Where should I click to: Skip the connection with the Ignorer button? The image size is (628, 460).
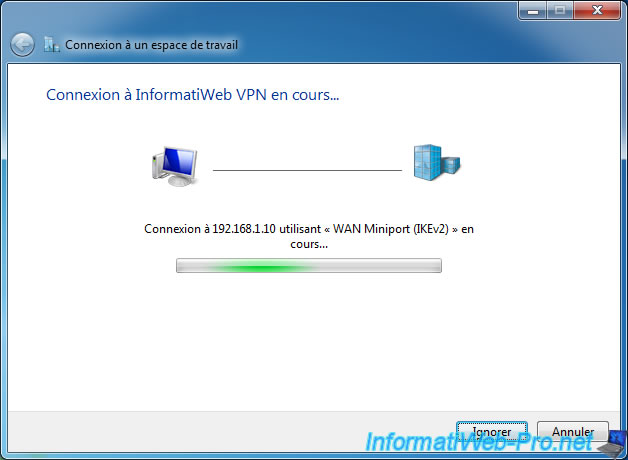click(492, 432)
